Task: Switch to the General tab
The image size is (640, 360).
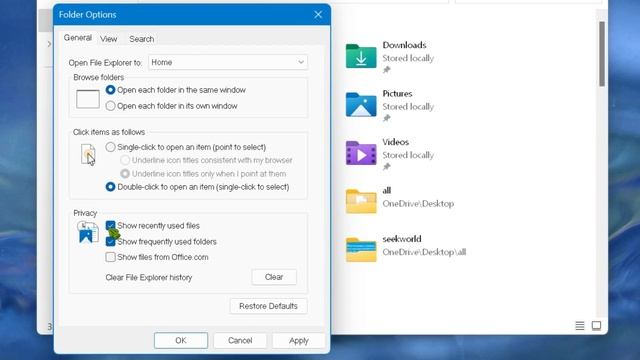Action: 78,38
